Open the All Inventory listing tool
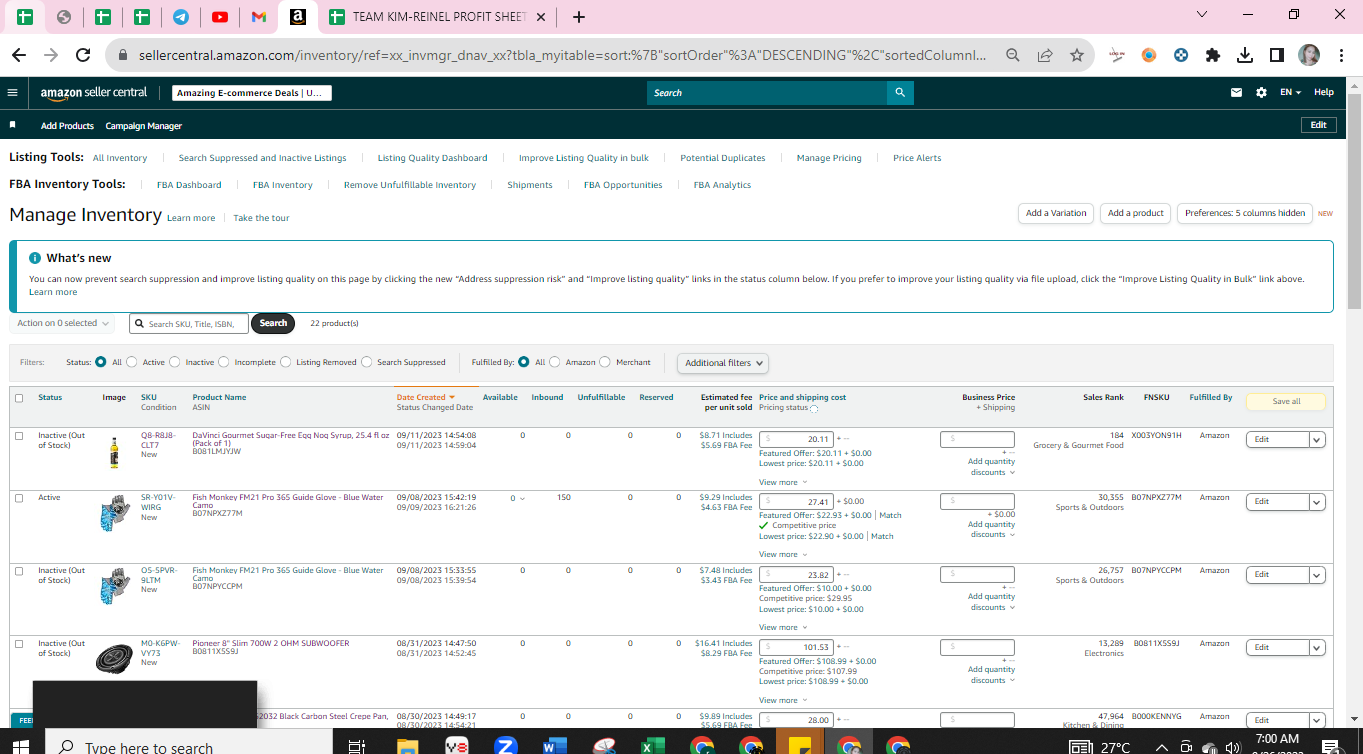 click(x=120, y=158)
